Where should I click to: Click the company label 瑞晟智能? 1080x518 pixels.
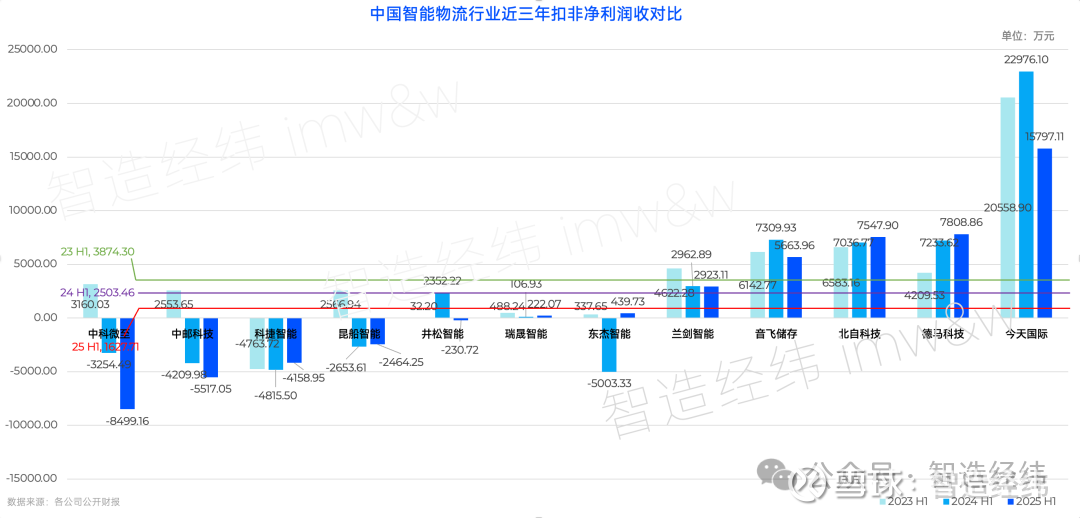click(526, 334)
